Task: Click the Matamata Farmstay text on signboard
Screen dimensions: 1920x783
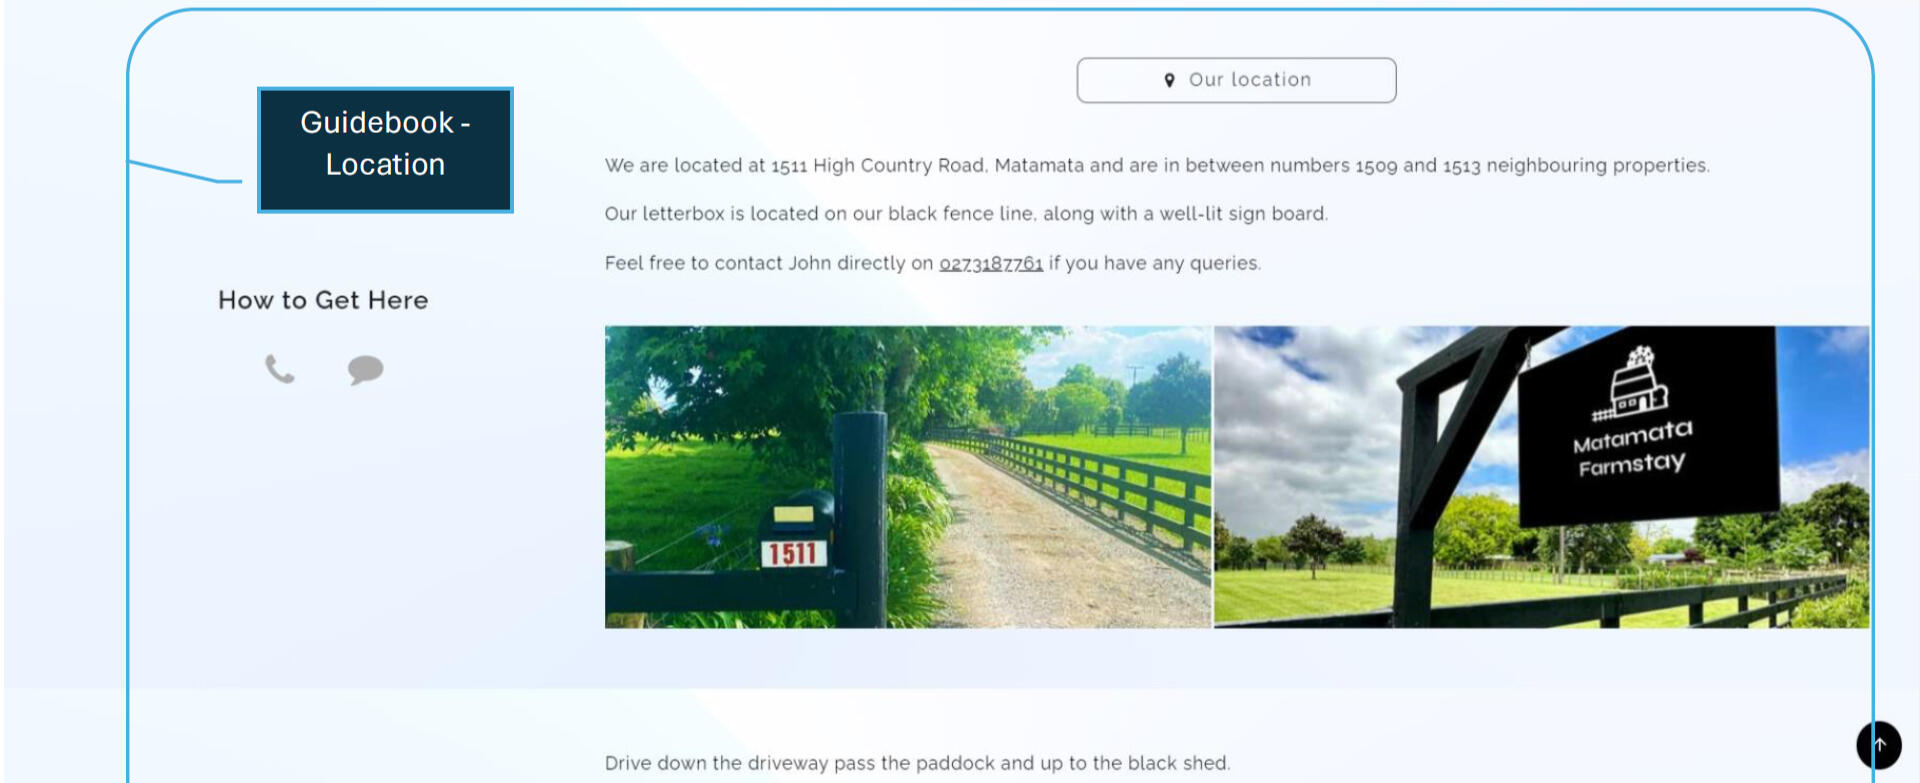Action: [1632, 447]
